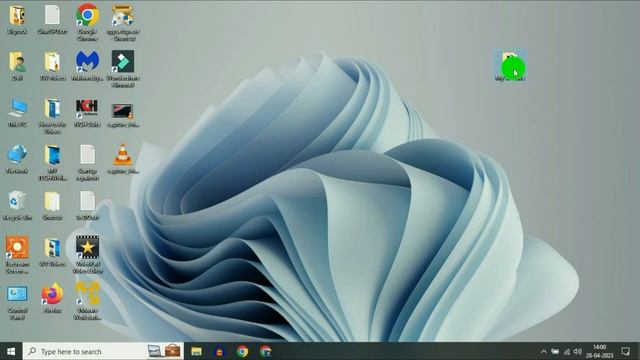
Task: Open the Firefox desktop shortcut
Action: pos(52,298)
